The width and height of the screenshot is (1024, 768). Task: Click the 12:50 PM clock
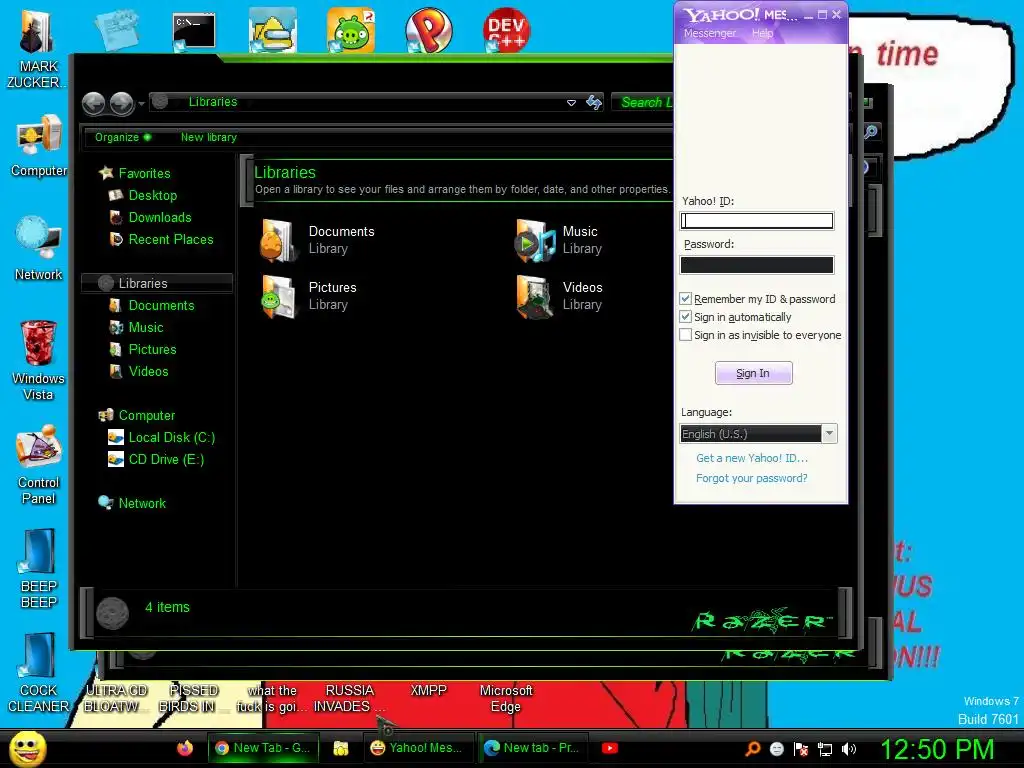pos(937,749)
